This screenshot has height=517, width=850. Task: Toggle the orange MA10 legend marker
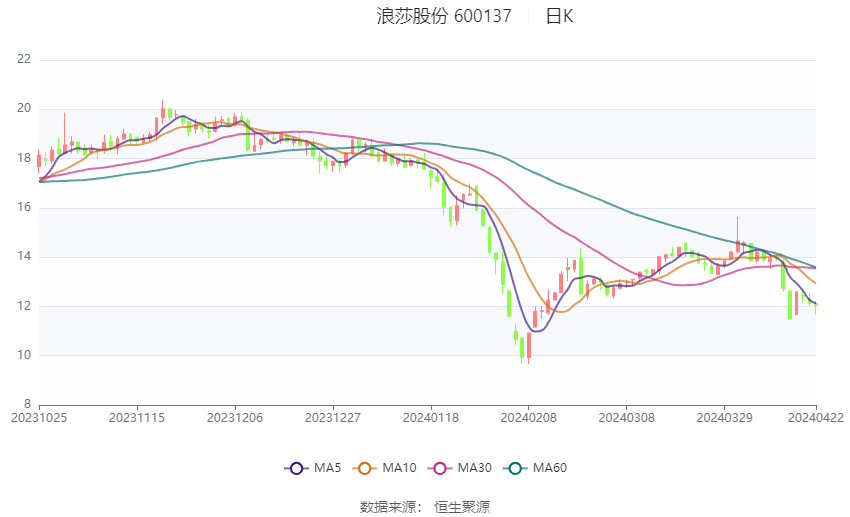(x=365, y=468)
